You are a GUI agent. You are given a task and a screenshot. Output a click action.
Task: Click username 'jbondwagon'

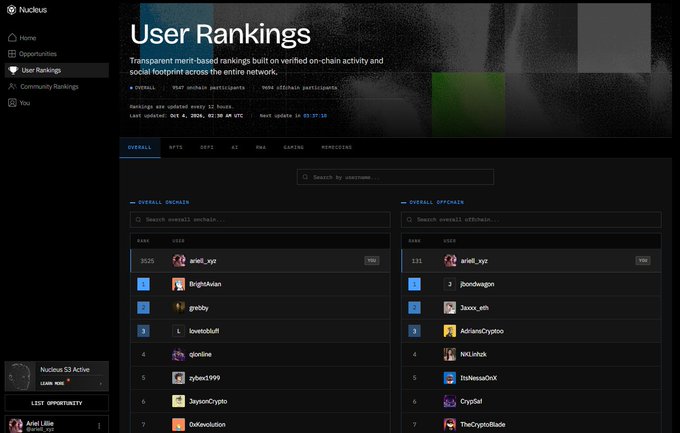point(477,284)
